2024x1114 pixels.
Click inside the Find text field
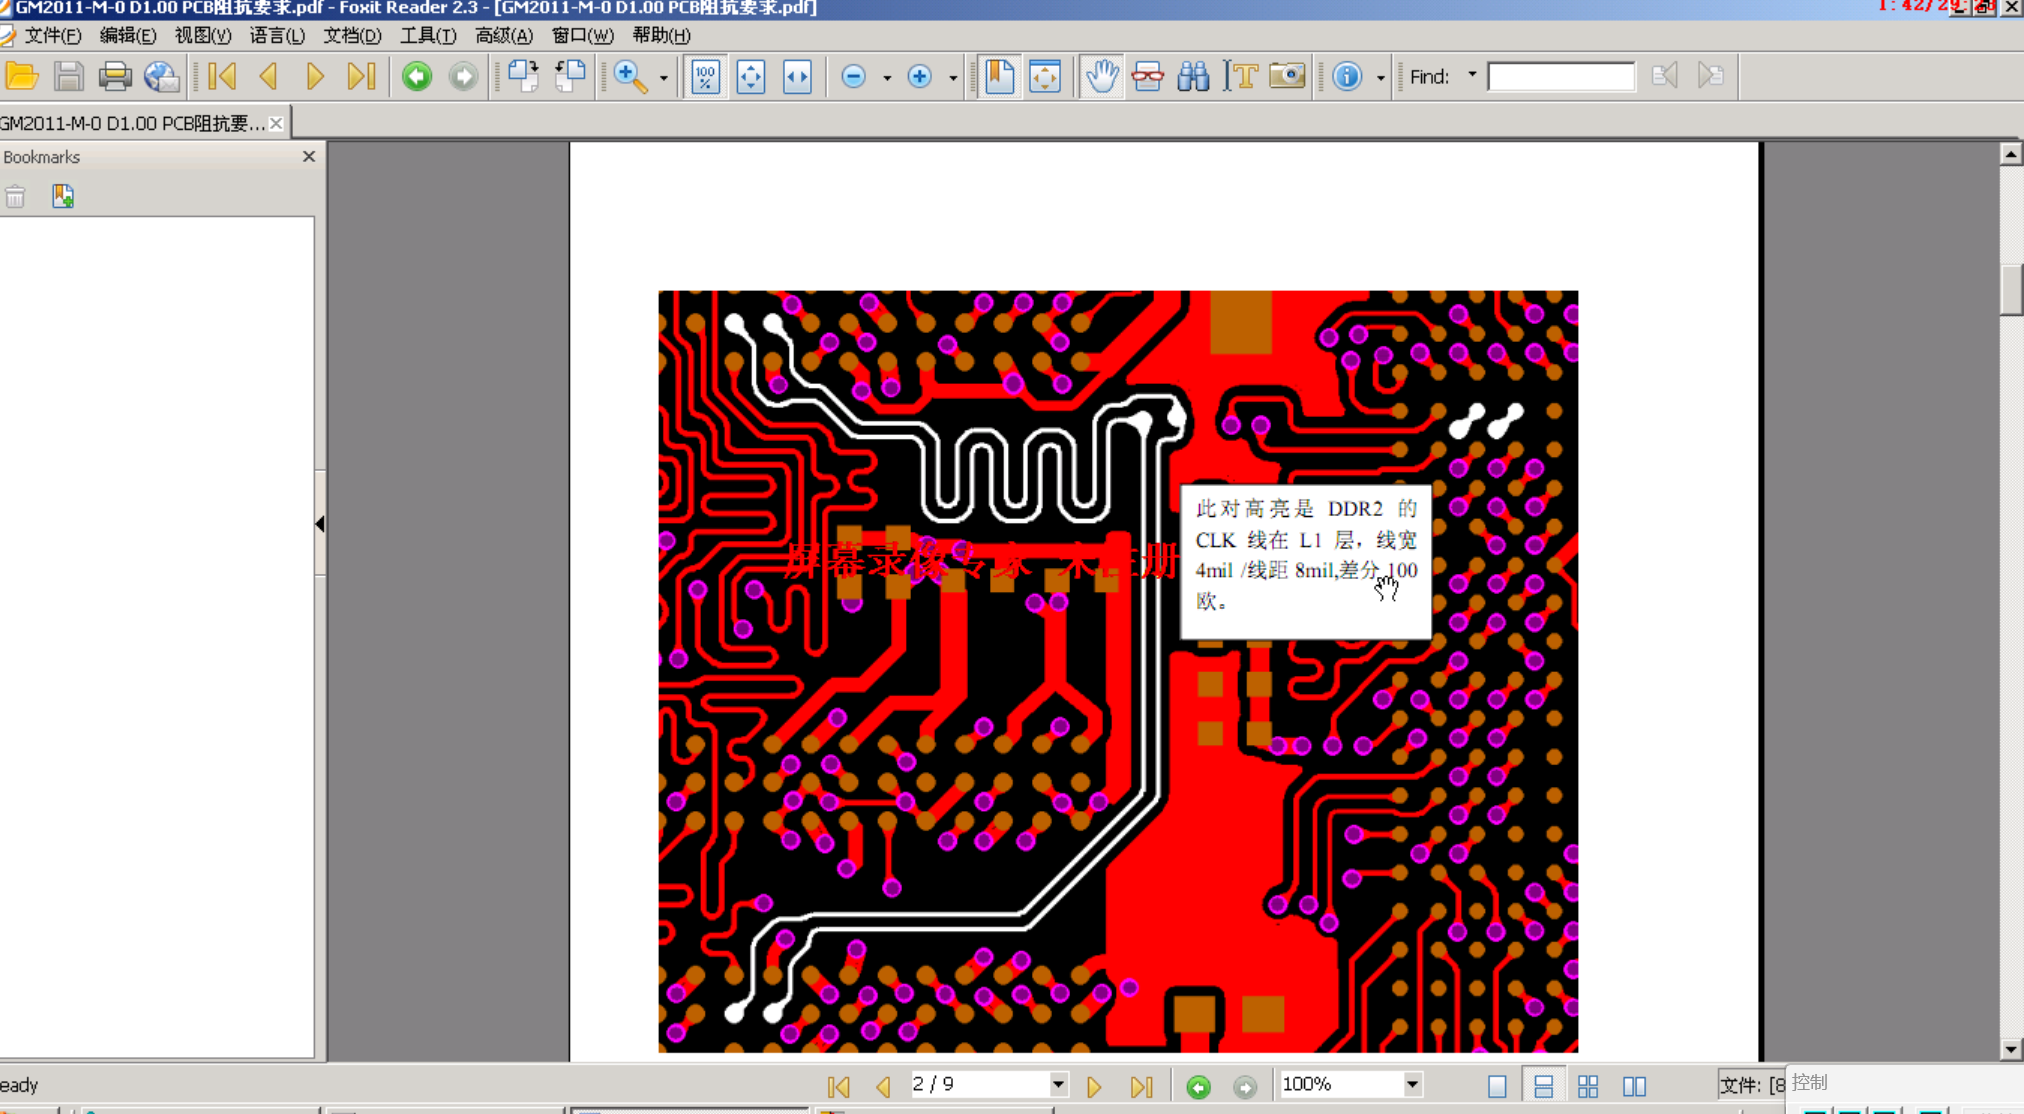(1560, 77)
